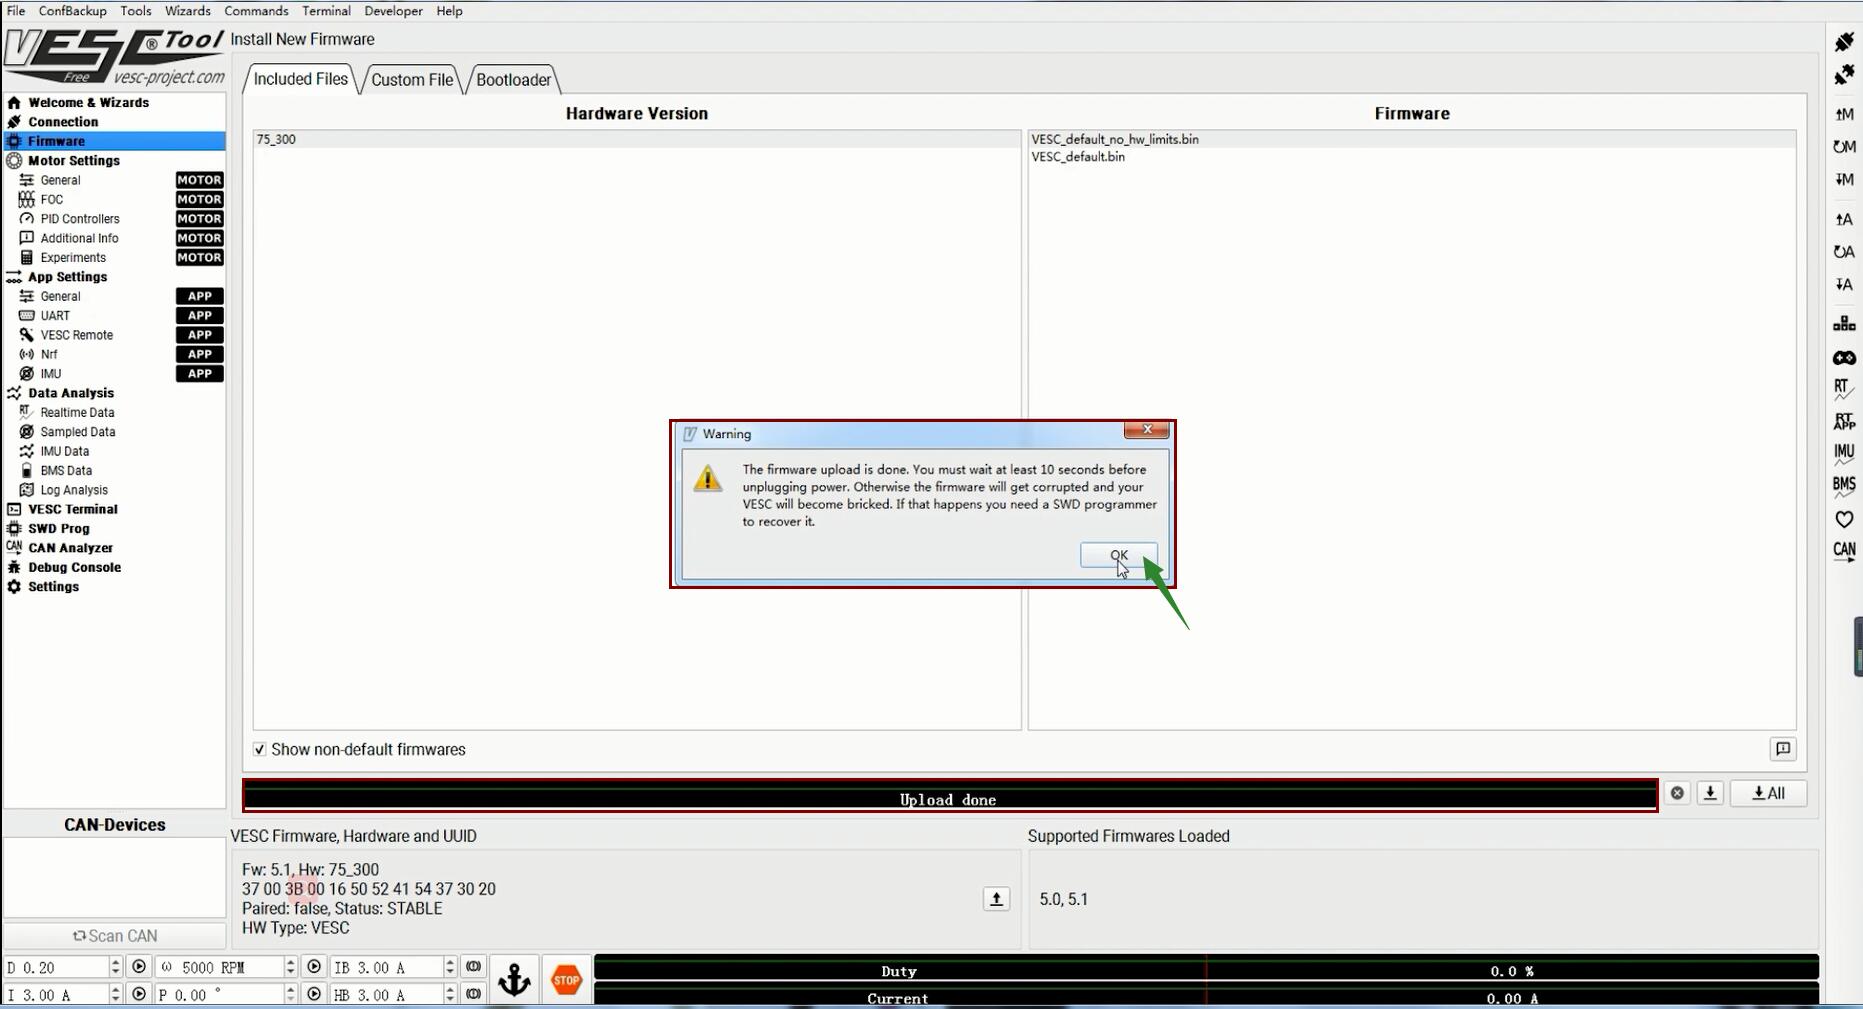1863x1009 pixels.
Task: Toggle the heart alive-packets icon
Action: (x=1844, y=519)
